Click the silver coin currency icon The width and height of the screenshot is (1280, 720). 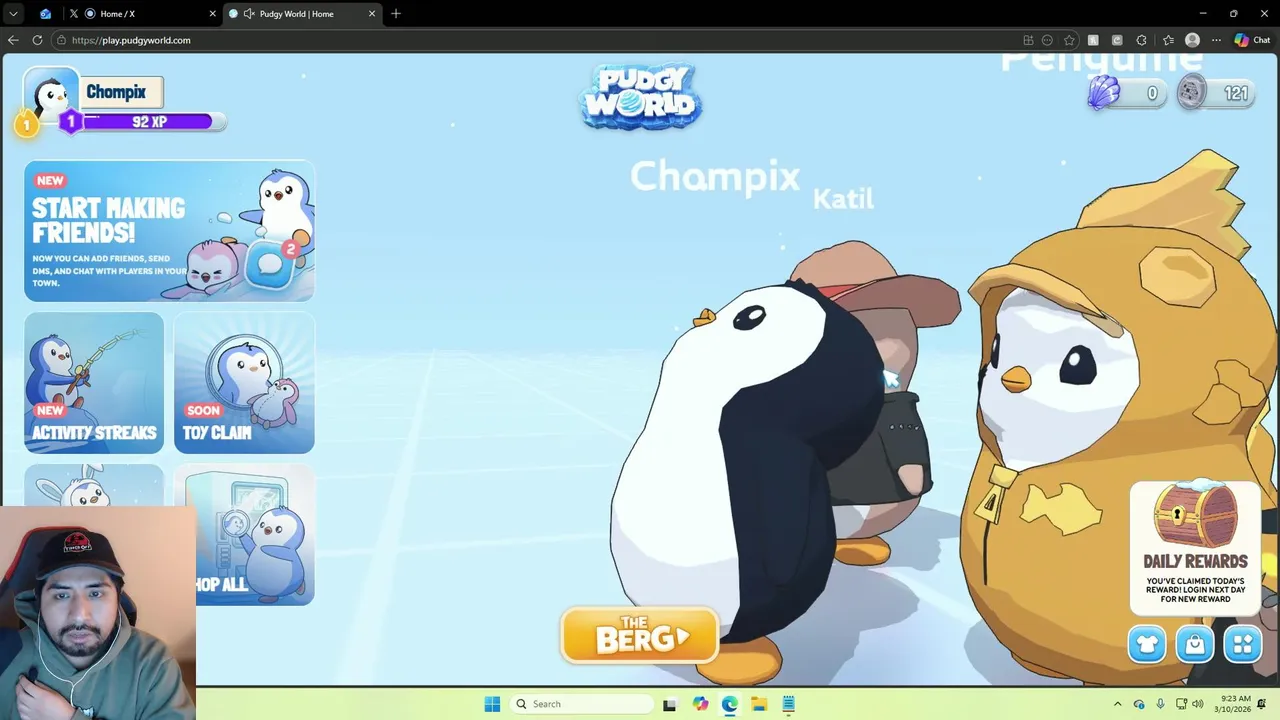tap(1191, 93)
